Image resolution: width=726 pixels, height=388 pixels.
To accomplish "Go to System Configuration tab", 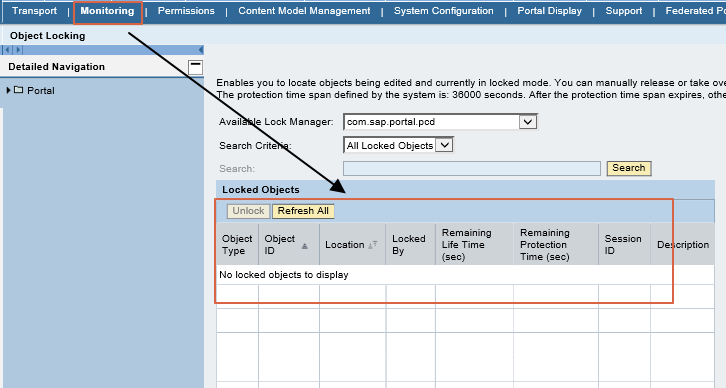I will click(444, 11).
